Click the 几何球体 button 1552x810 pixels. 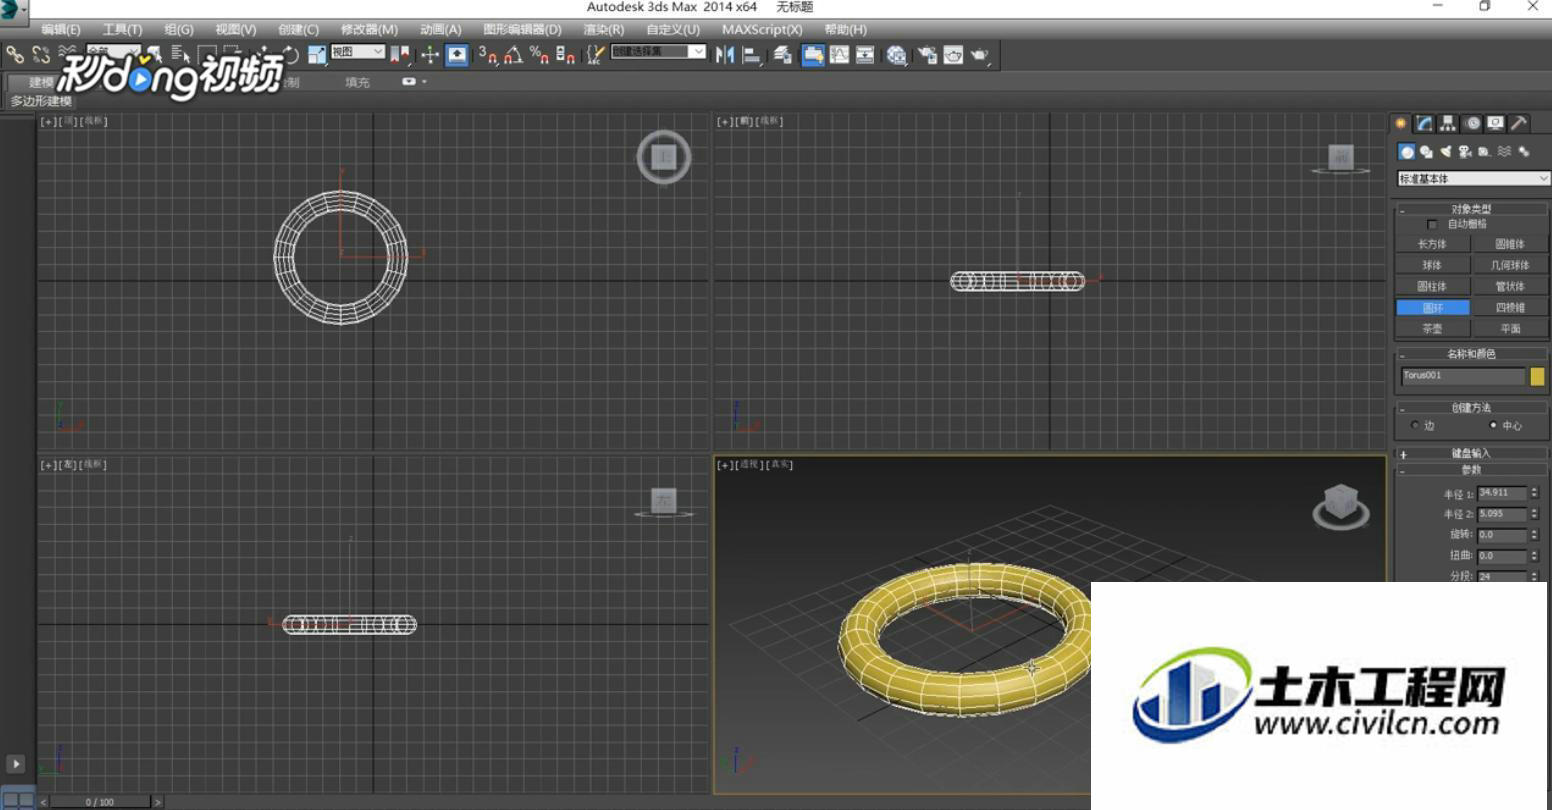point(1511,265)
